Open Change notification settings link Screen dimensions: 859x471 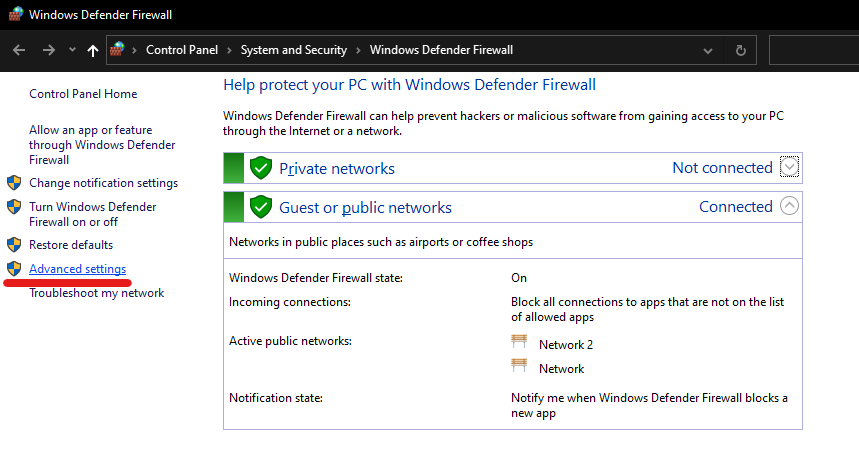[103, 183]
